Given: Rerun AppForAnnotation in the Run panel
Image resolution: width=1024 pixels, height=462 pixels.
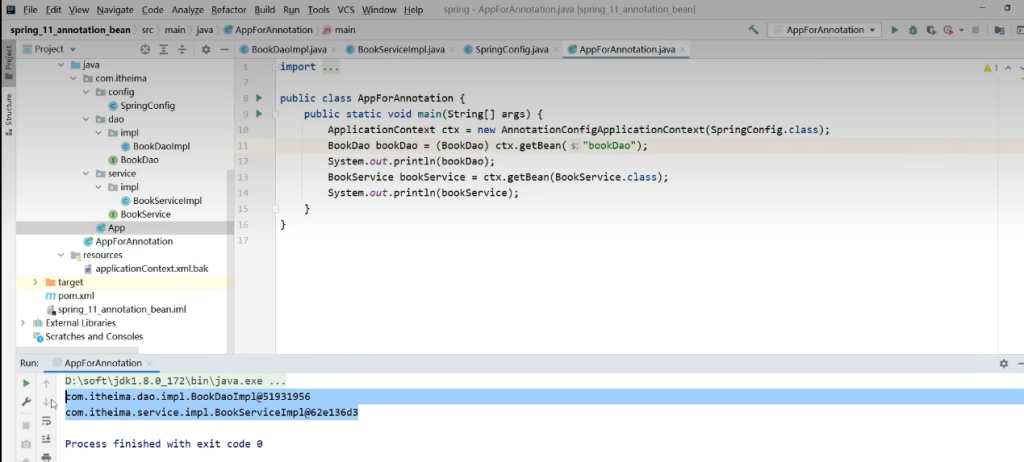Looking at the screenshot, I should point(27,383).
